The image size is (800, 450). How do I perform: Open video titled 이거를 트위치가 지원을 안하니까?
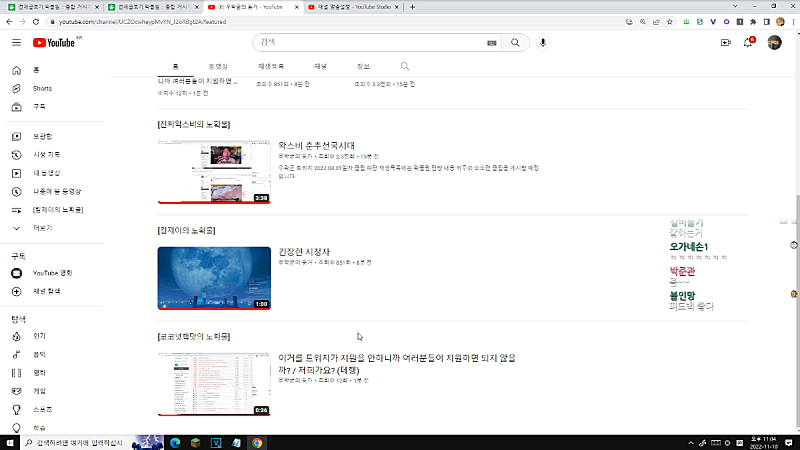pos(397,364)
